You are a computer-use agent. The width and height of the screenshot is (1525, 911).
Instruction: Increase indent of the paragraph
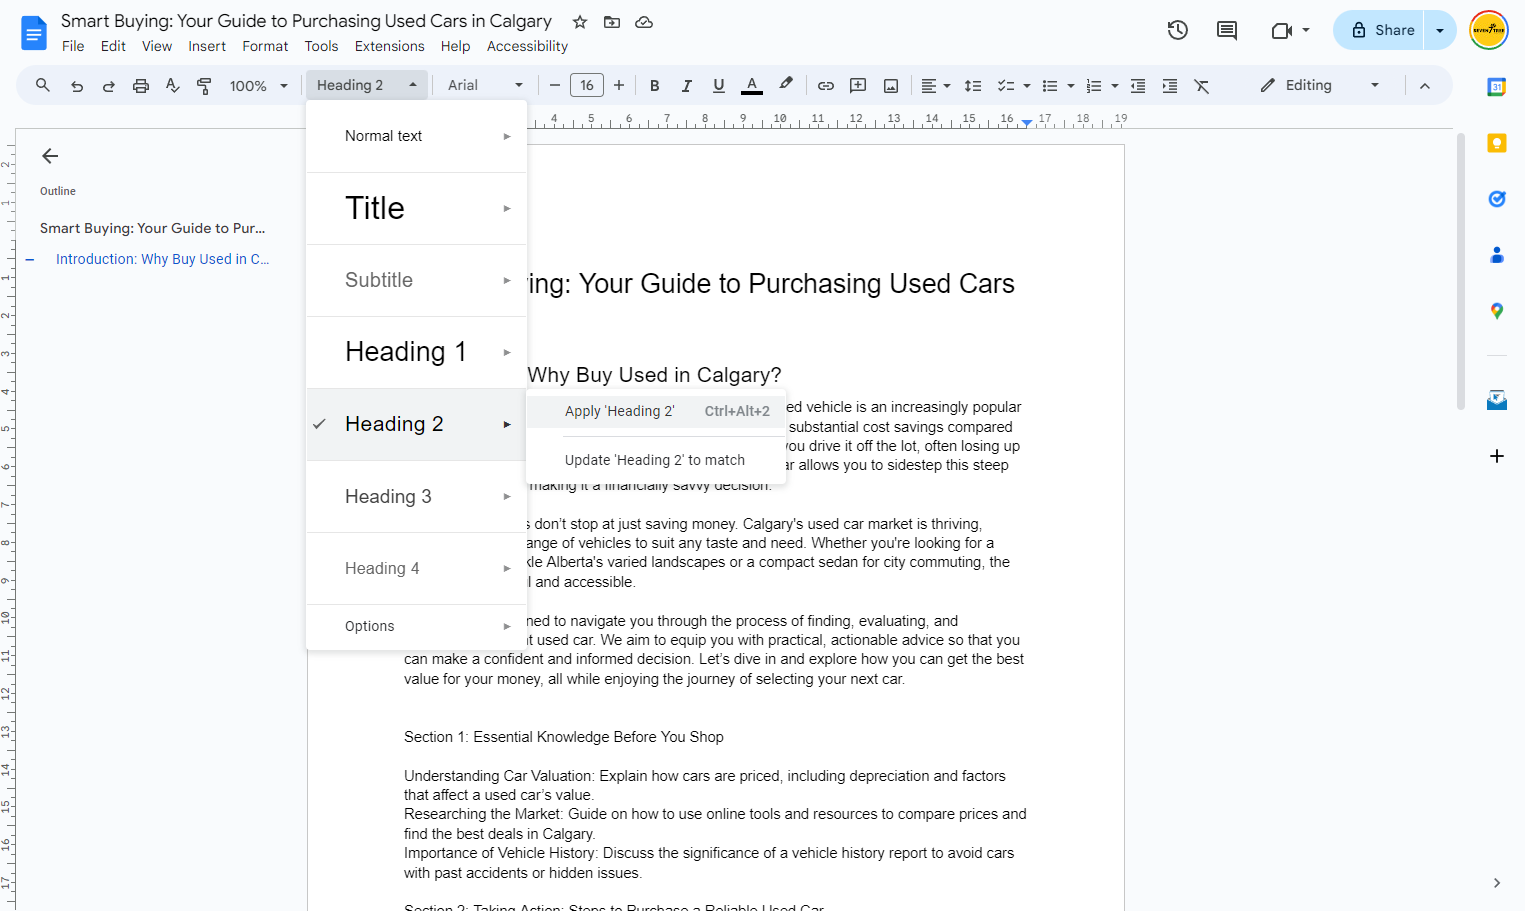coord(1170,86)
